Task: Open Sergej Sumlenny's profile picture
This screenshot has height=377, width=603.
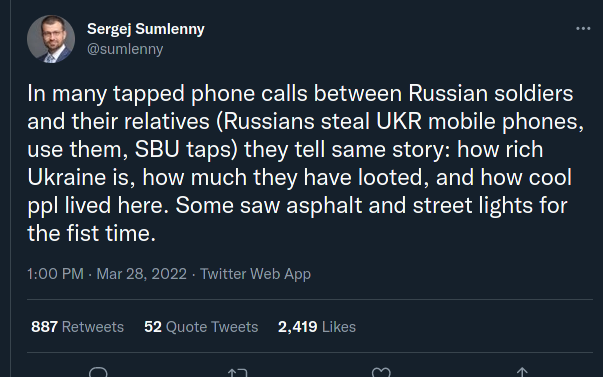Action: pos(51,39)
